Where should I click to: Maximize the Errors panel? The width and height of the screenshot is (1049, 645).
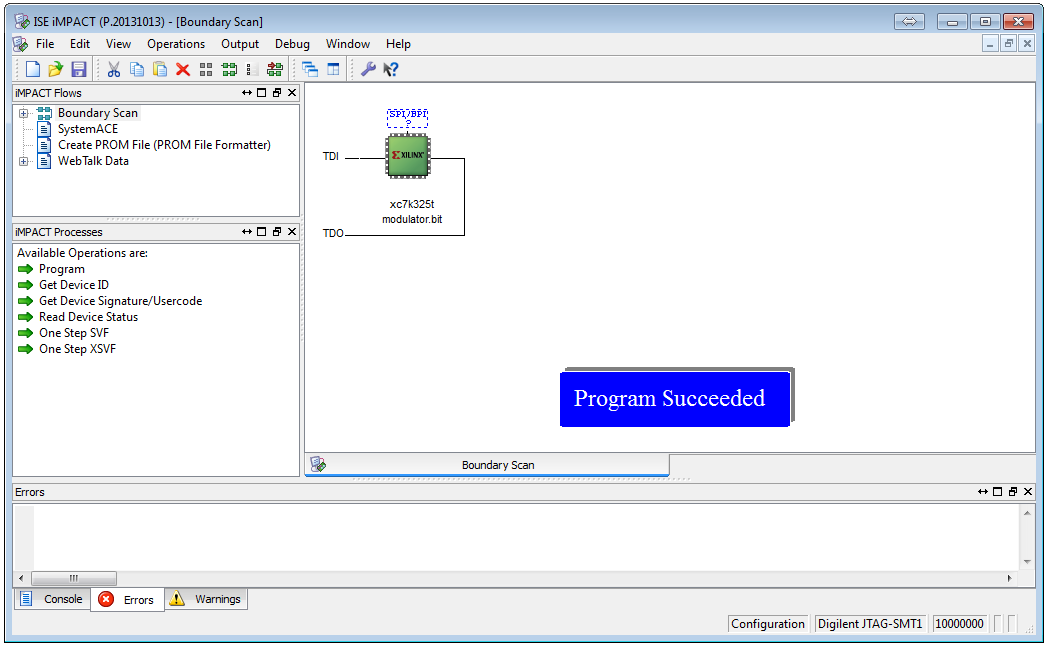click(x=997, y=492)
